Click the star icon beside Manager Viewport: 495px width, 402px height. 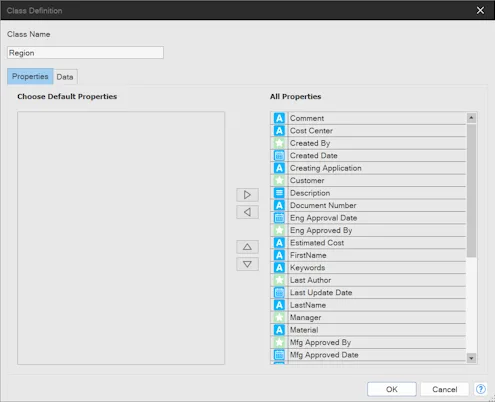click(279, 317)
